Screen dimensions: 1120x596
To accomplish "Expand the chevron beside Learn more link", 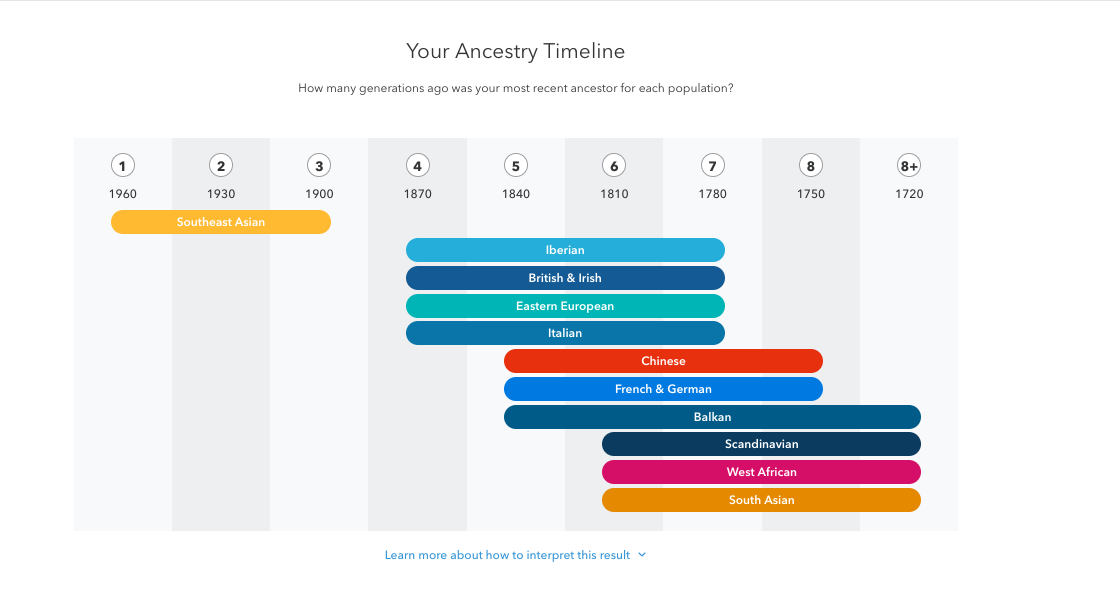I will [x=642, y=555].
